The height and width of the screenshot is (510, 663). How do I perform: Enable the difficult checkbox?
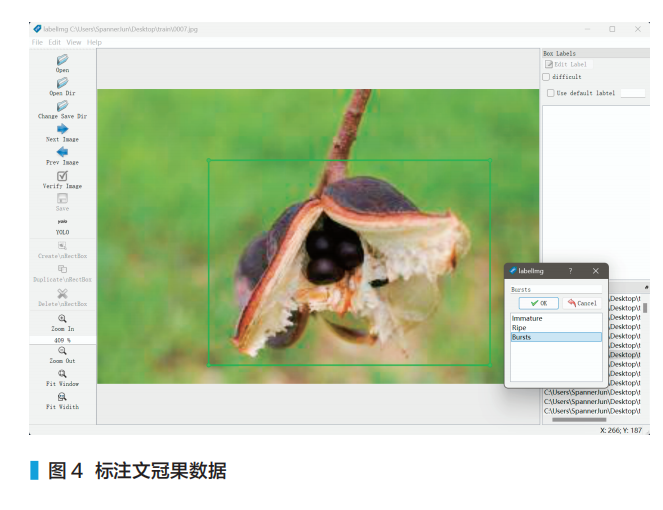coord(546,77)
